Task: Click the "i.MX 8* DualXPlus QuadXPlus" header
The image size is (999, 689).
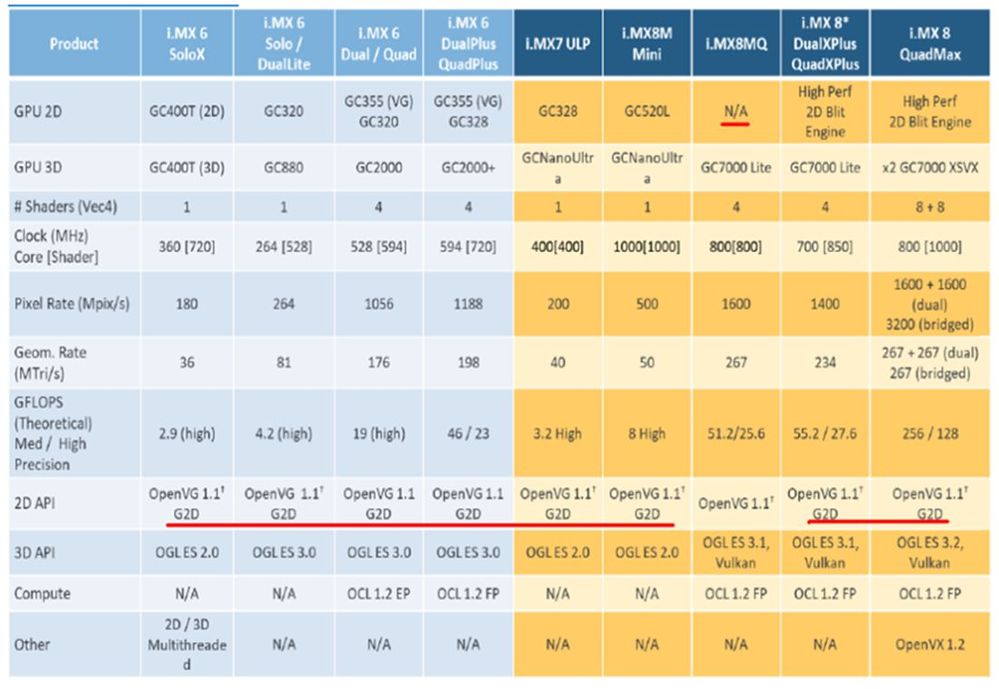Action: click(825, 43)
